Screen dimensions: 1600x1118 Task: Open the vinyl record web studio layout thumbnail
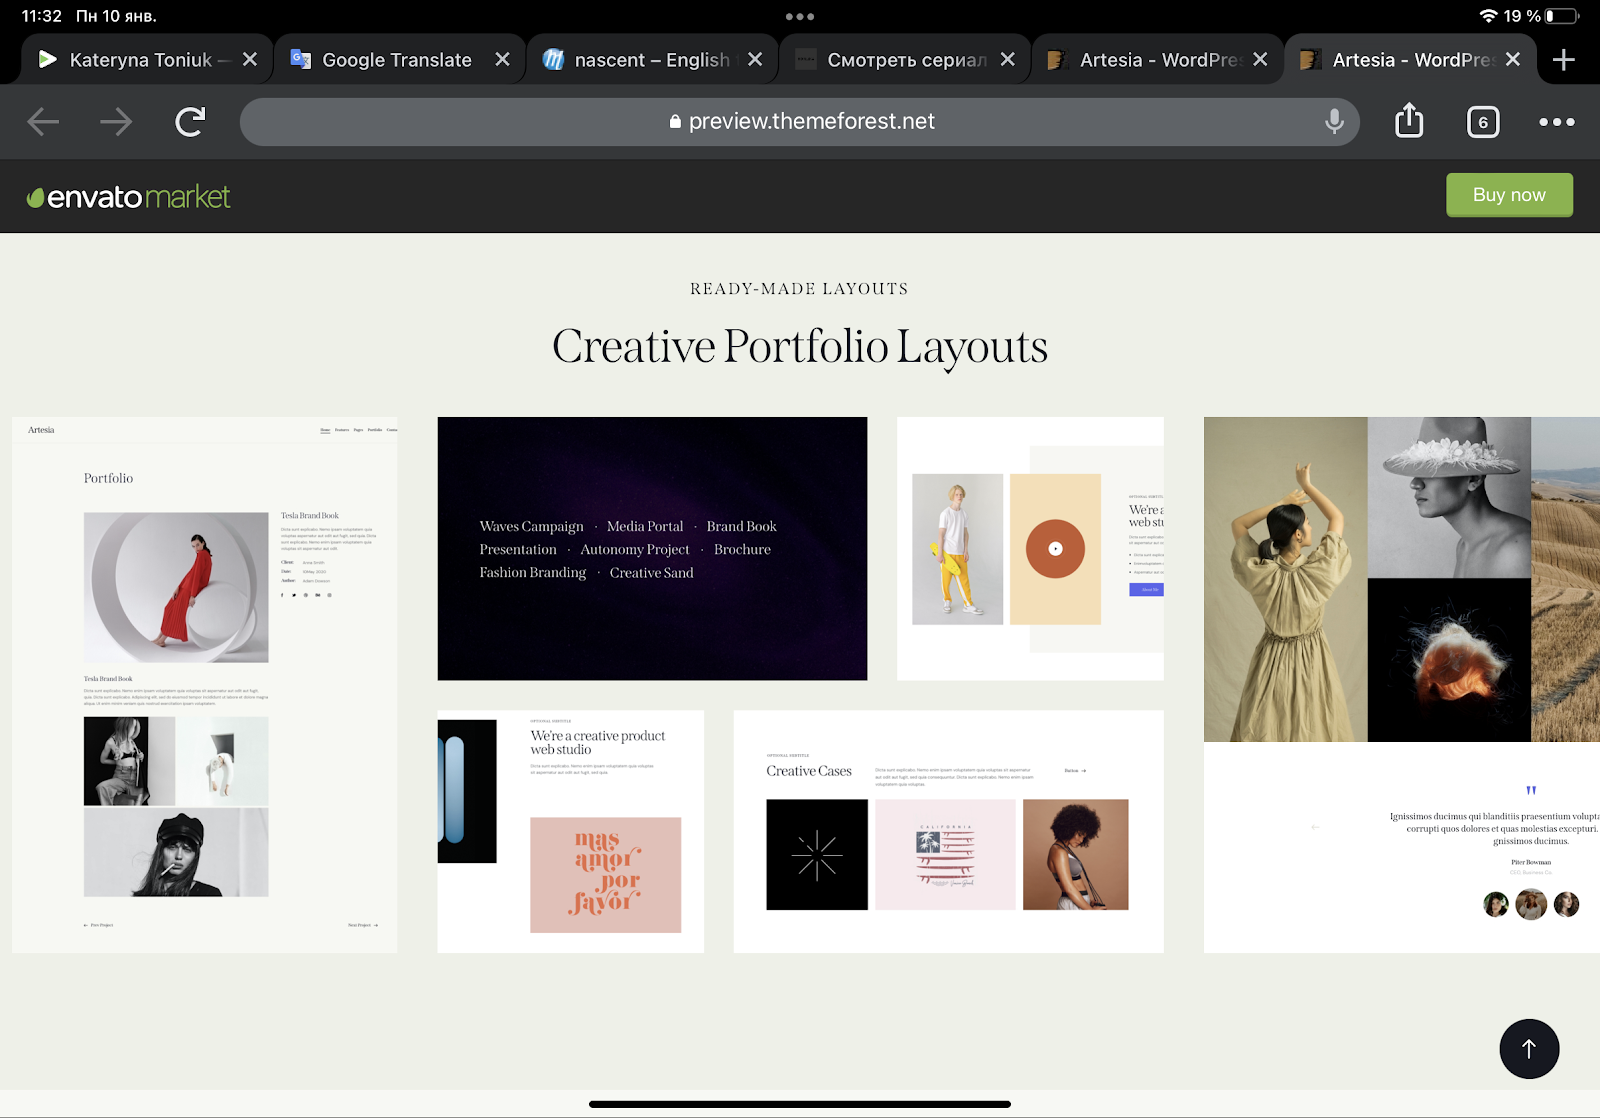point(1030,549)
